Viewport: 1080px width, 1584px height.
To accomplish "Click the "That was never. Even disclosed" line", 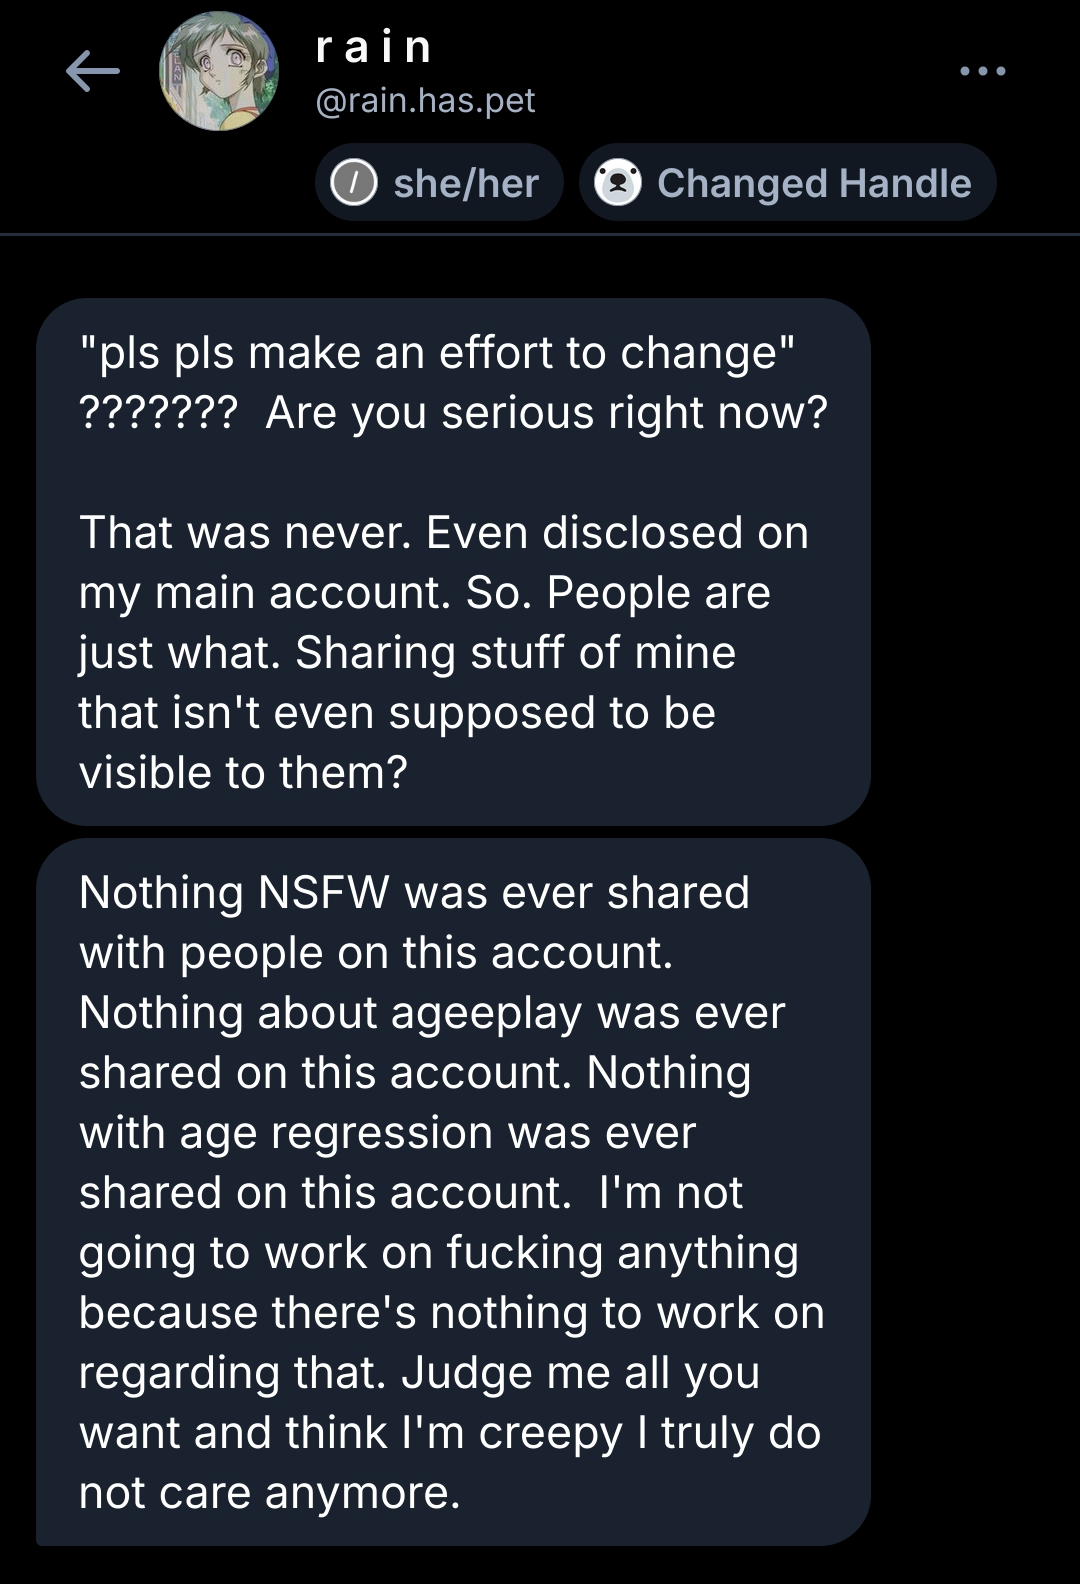I will [443, 533].
